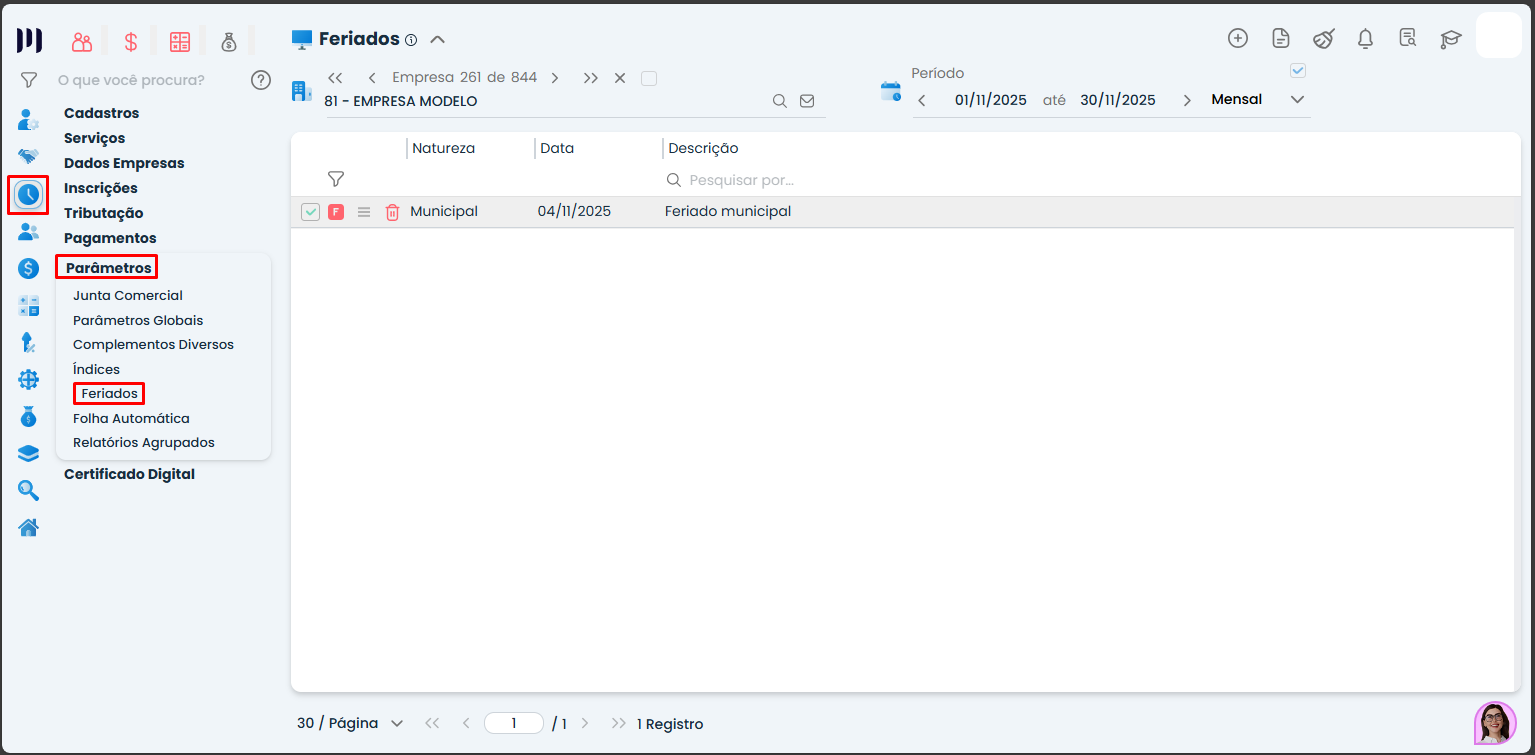Image resolution: width=1535 pixels, height=755 pixels.
Task: Collapse the Feriados title chevron
Action: pyautogui.click(x=437, y=40)
